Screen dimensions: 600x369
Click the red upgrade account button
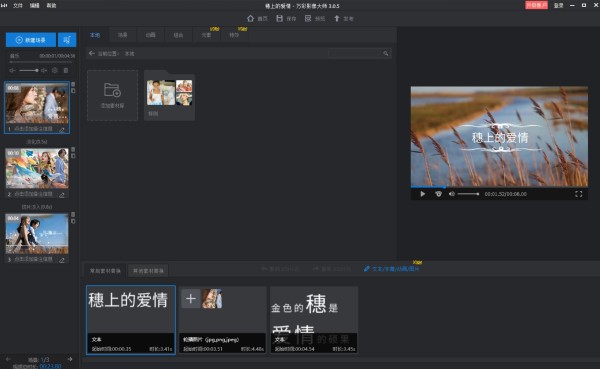coord(536,5)
